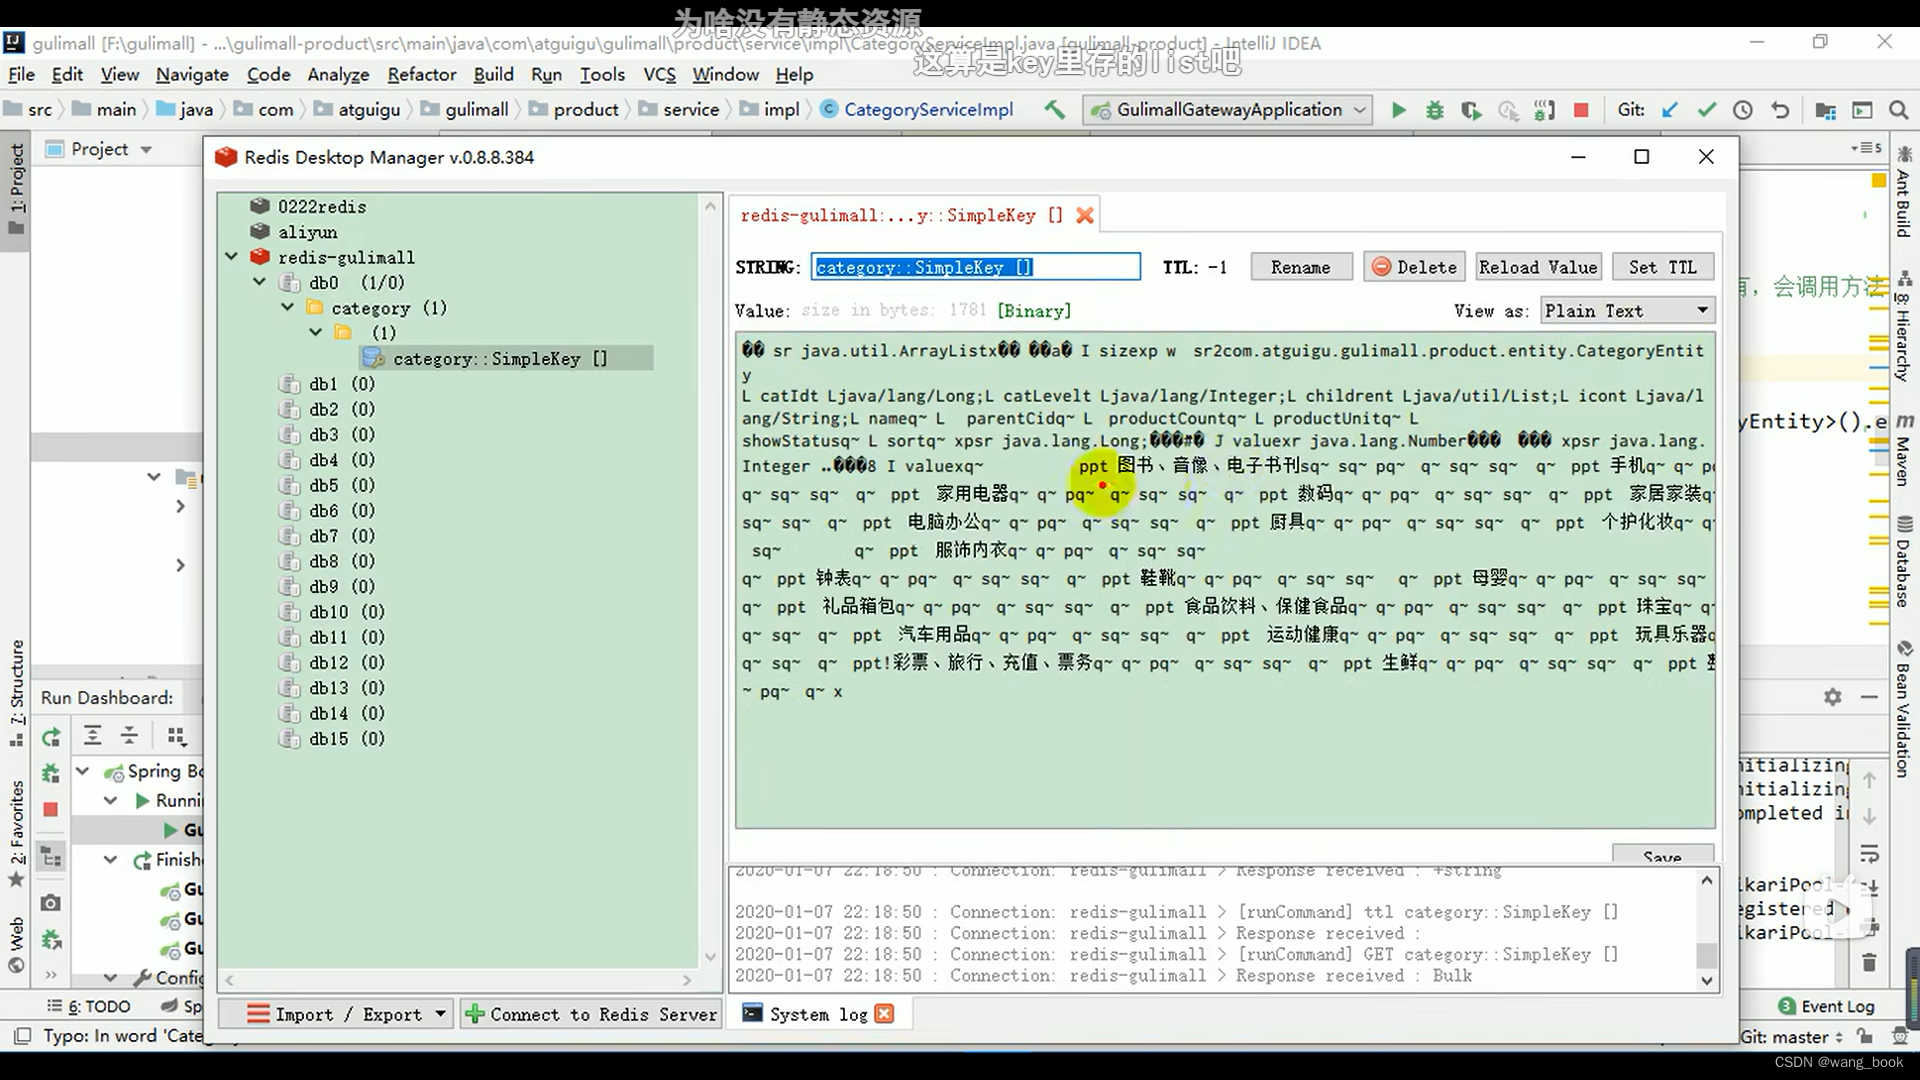
Task: Collapse the db0 database node
Action: (260, 282)
